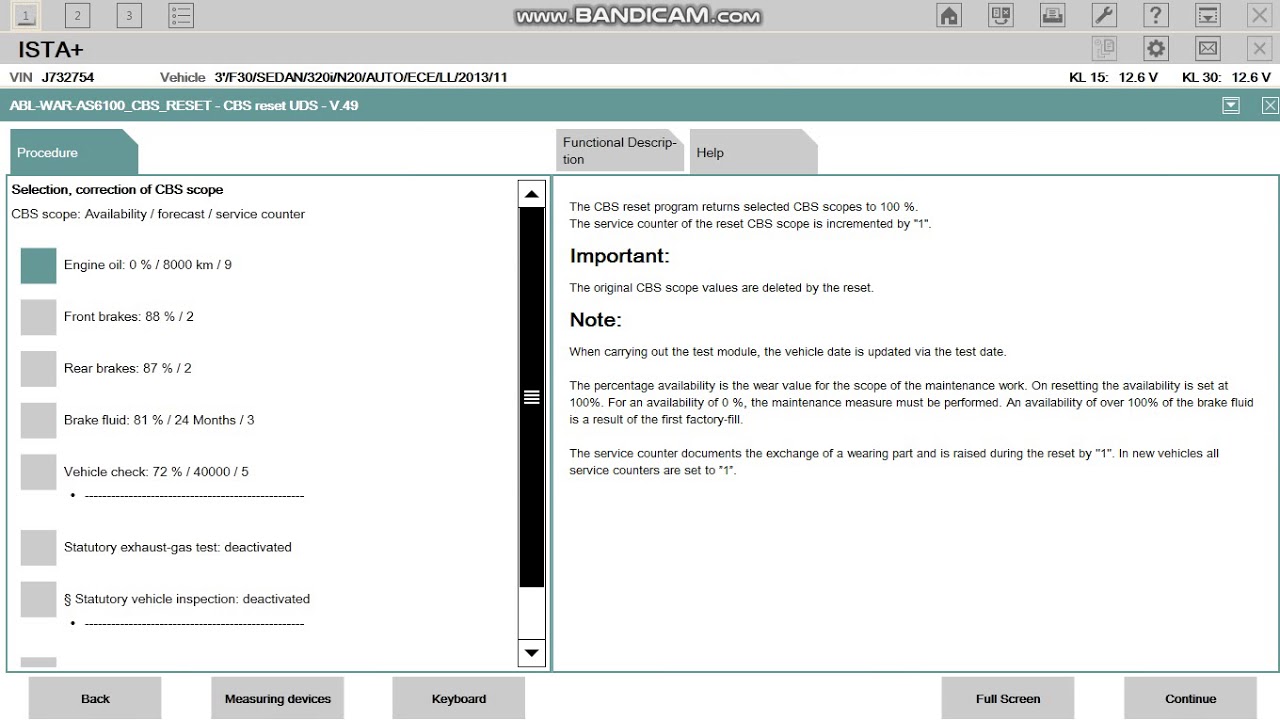Click the Back button
Image resolution: width=1280 pixels, height=720 pixels.
coord(95,698)
